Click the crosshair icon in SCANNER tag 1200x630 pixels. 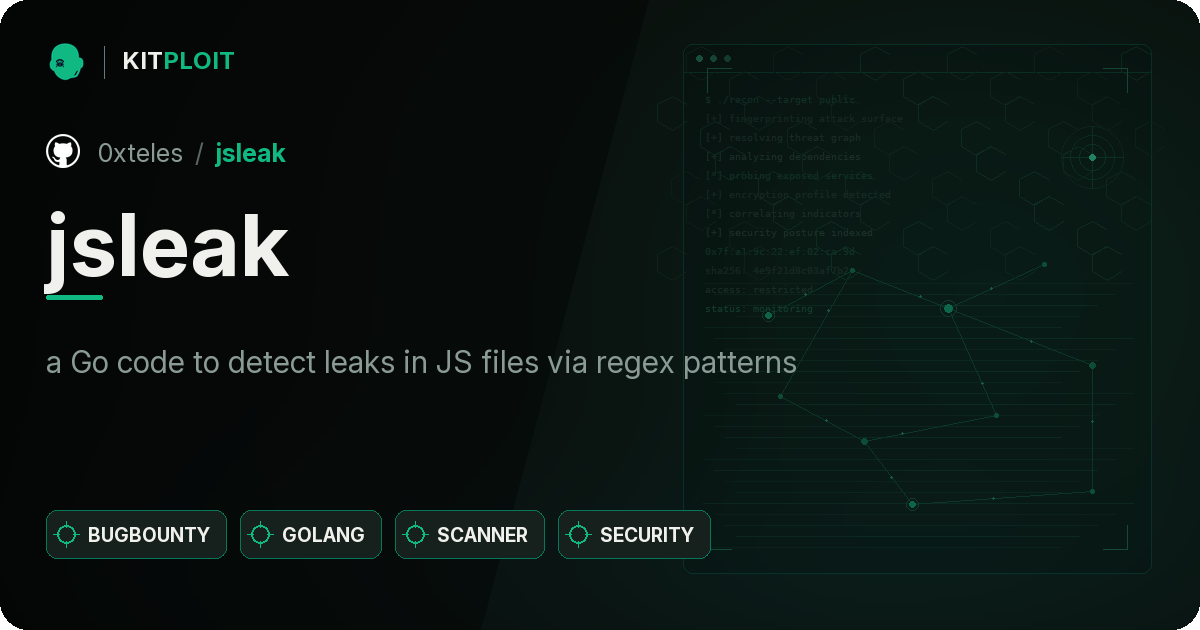point(416,535)
